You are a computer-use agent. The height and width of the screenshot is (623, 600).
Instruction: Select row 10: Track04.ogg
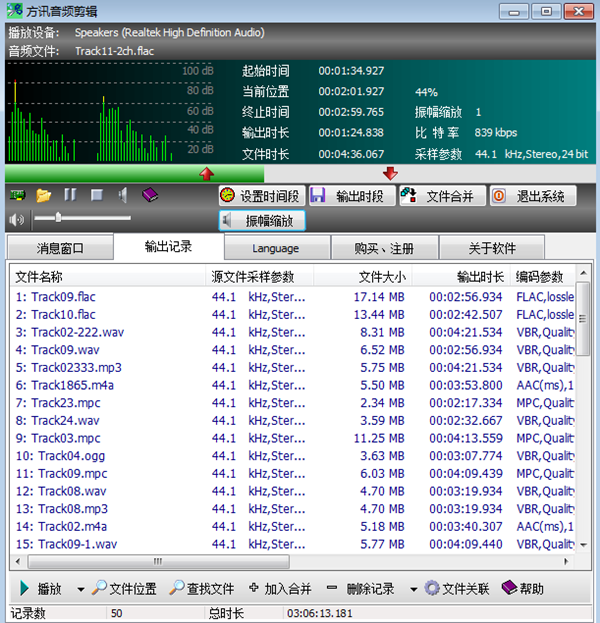coord(292,456)
